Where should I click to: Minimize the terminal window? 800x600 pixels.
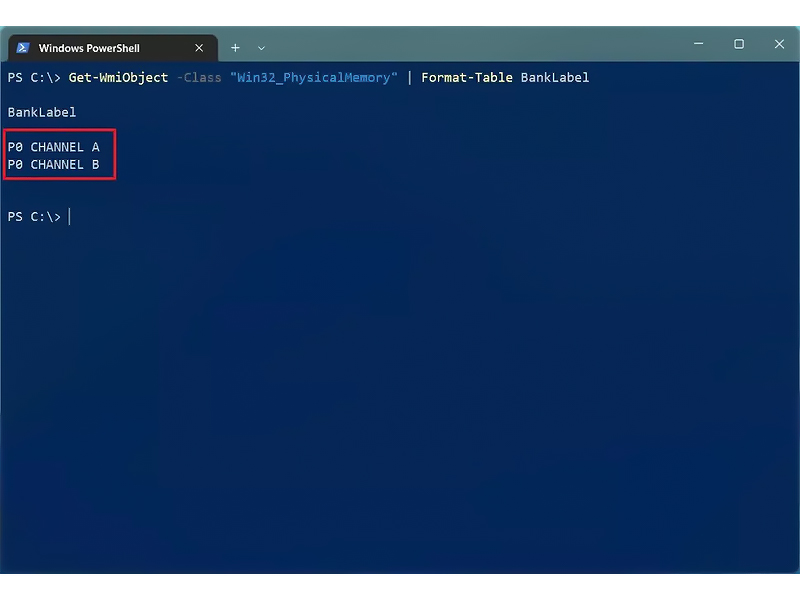(x=698, y=44)
